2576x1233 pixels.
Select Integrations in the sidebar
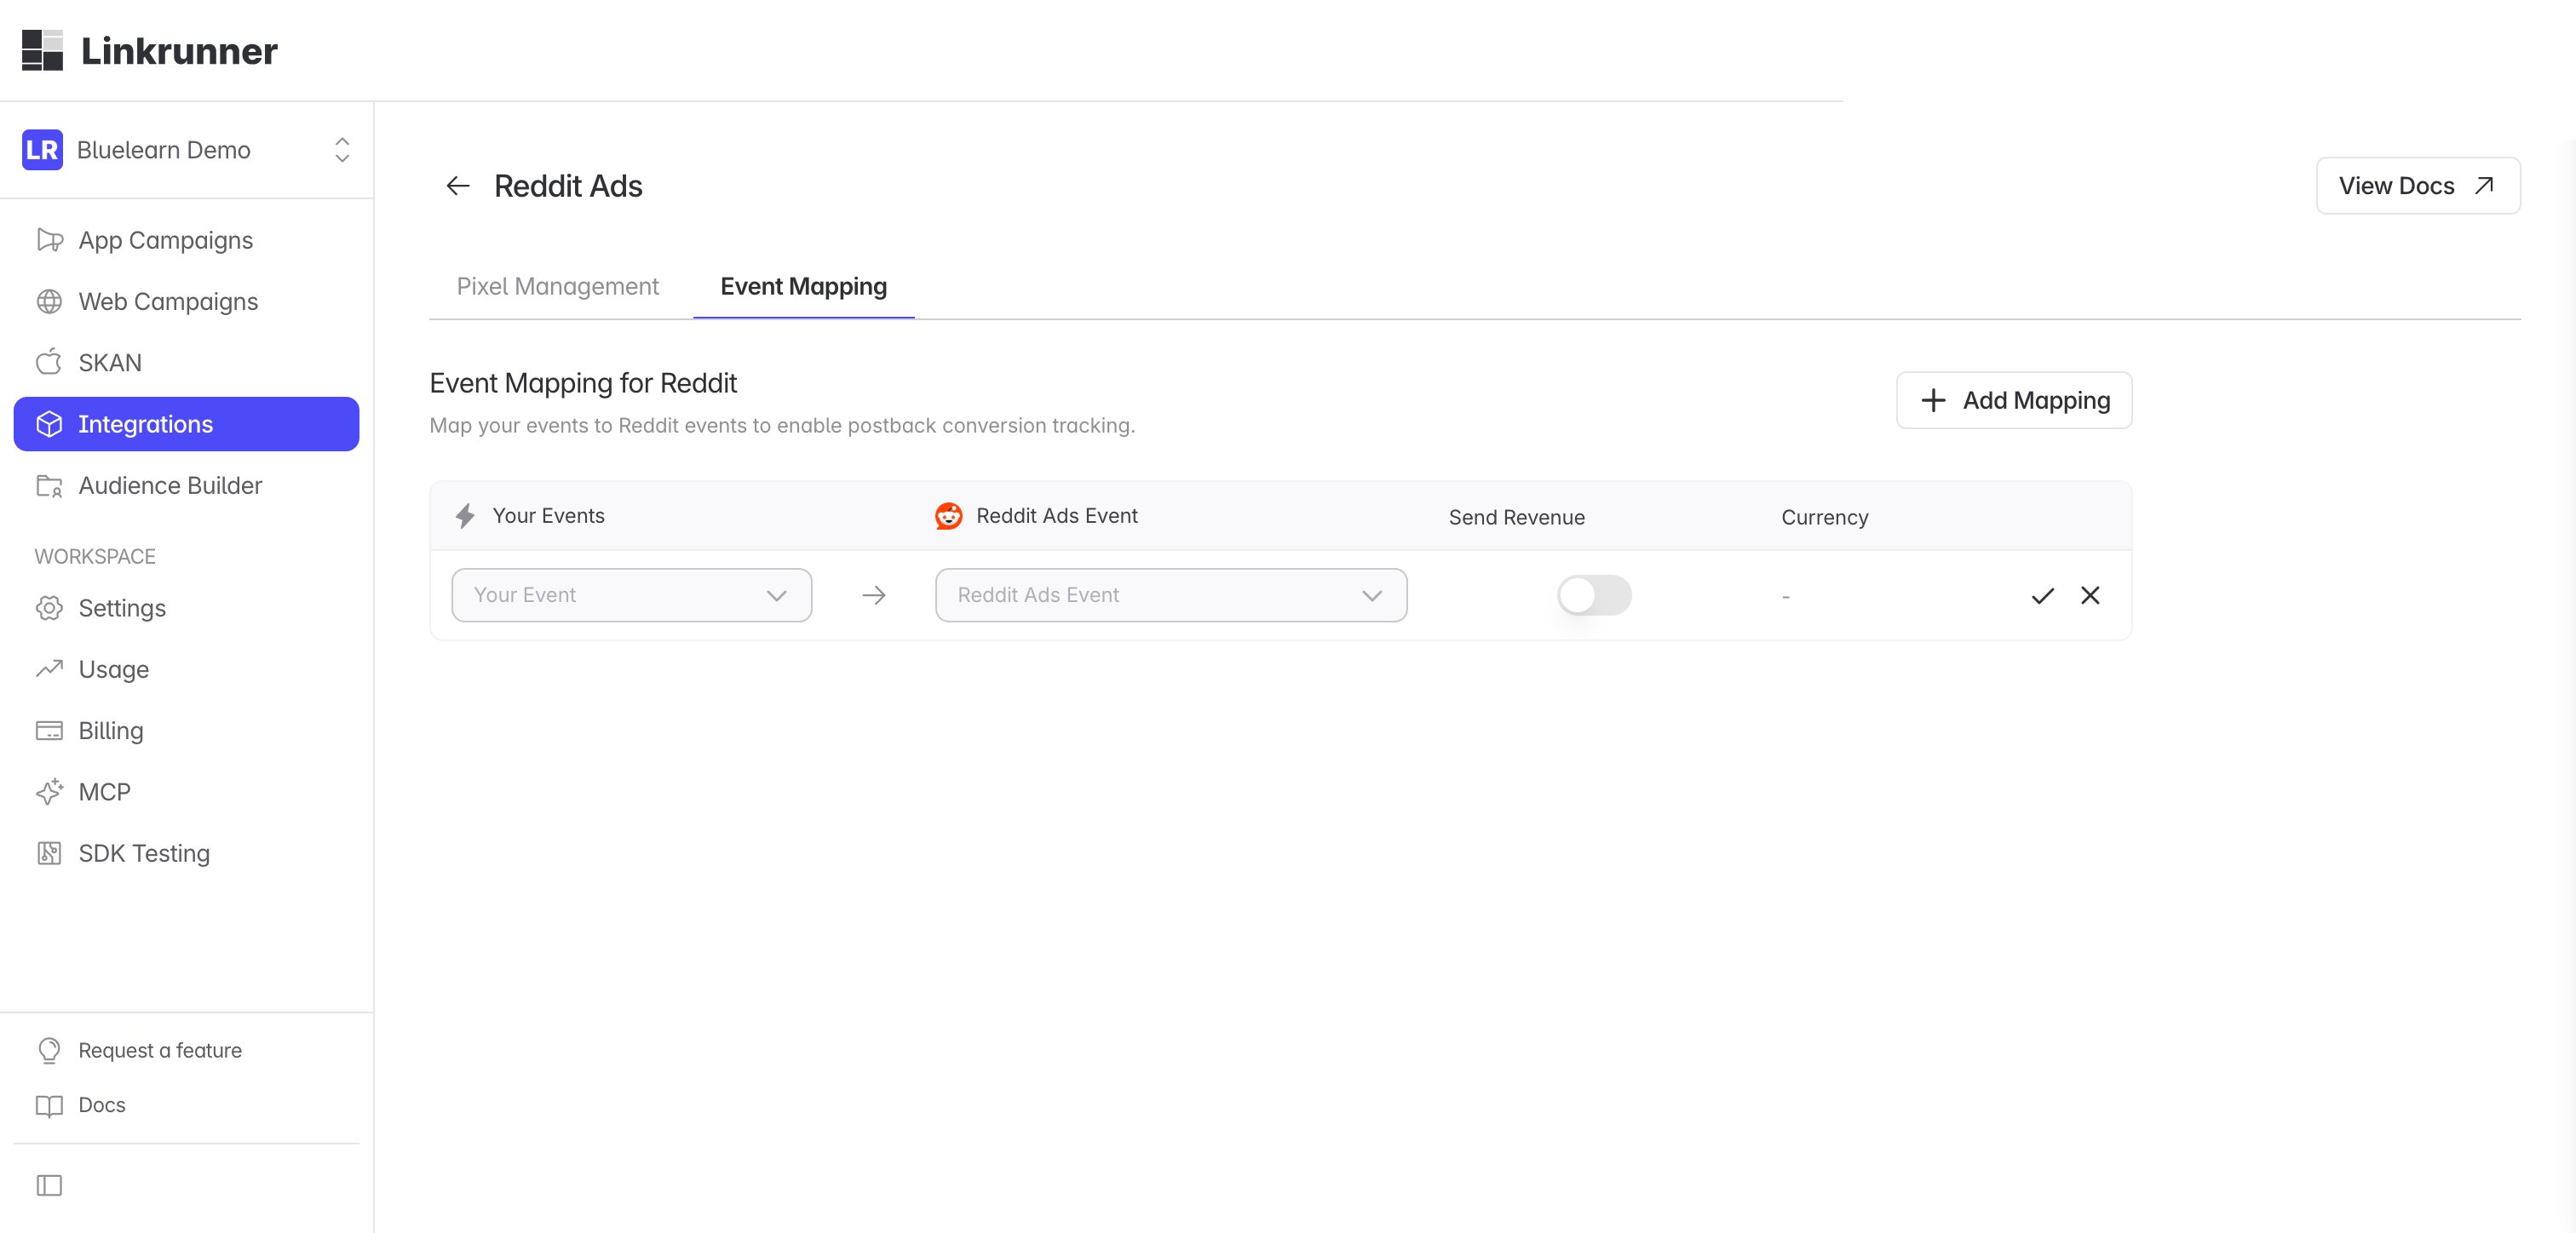(x=186, y=424)
